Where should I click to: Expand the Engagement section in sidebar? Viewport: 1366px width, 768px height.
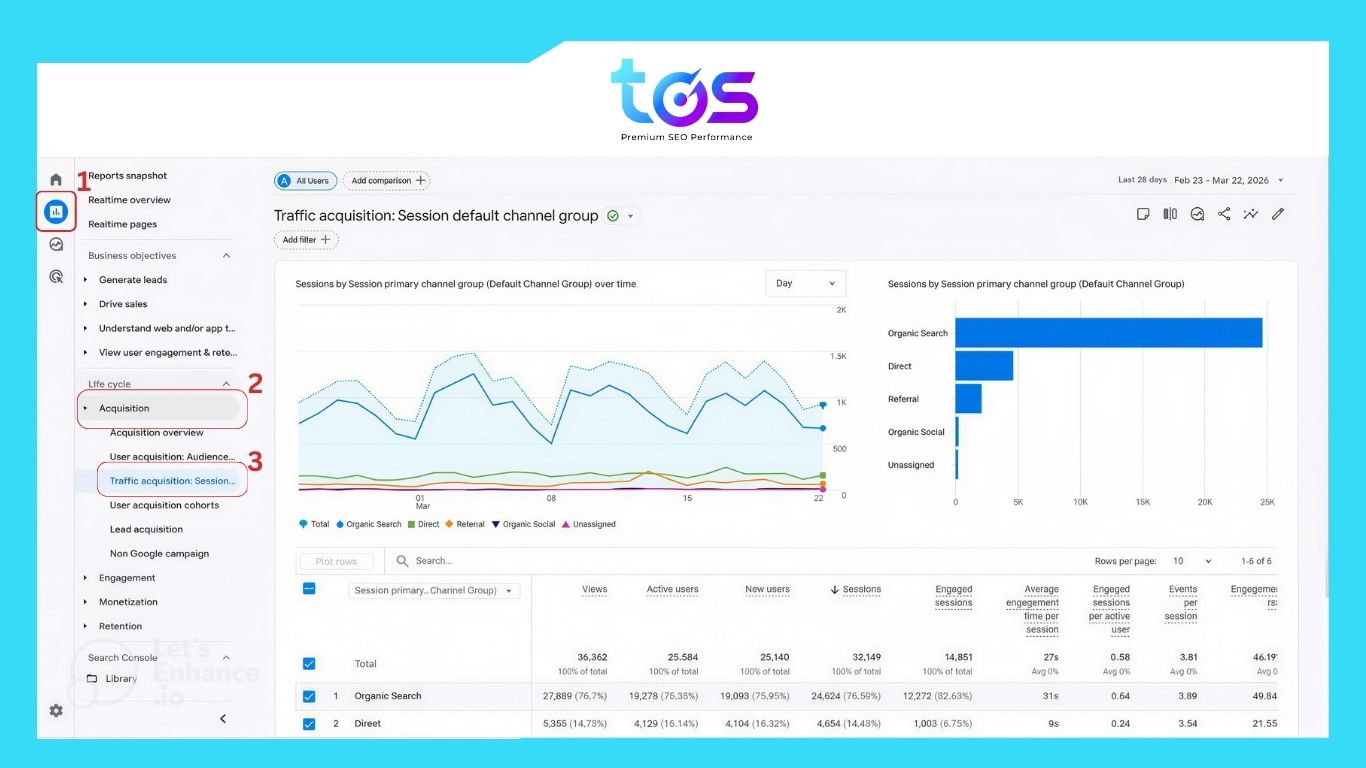(x=127, y=578)
